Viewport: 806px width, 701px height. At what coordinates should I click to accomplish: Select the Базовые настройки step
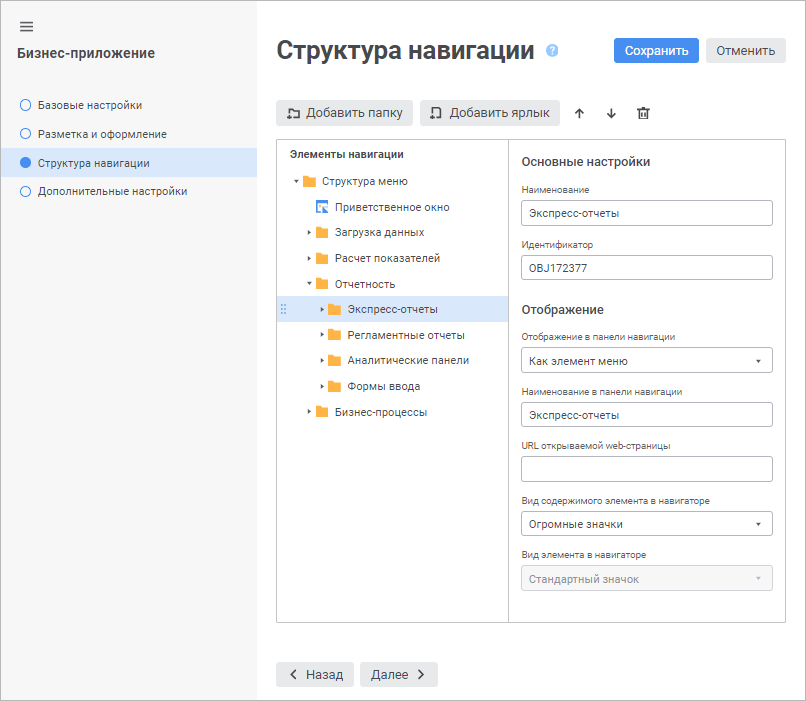coord(89,105)
